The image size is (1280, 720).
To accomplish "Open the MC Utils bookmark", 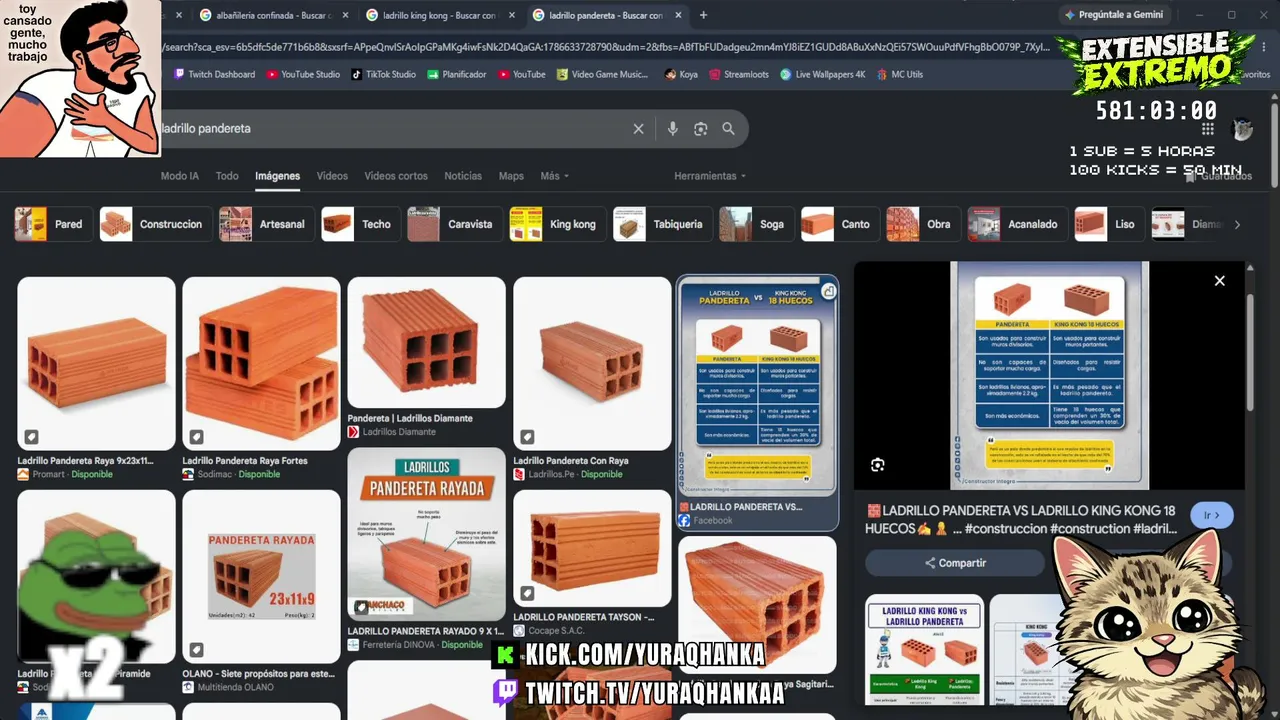I will [900, 74].
